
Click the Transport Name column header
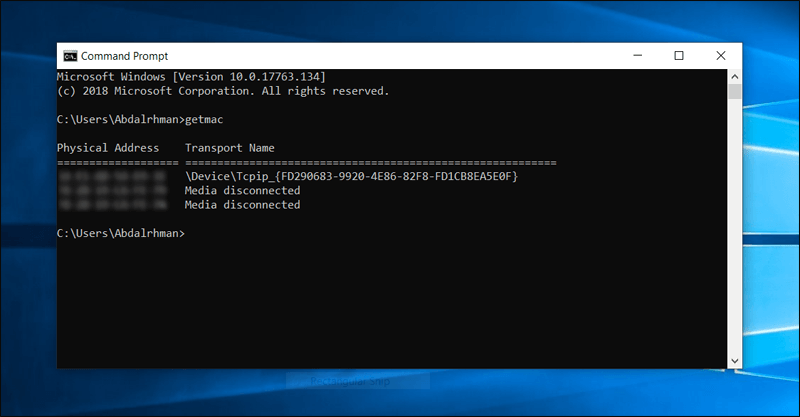click(x=230, y=148)
